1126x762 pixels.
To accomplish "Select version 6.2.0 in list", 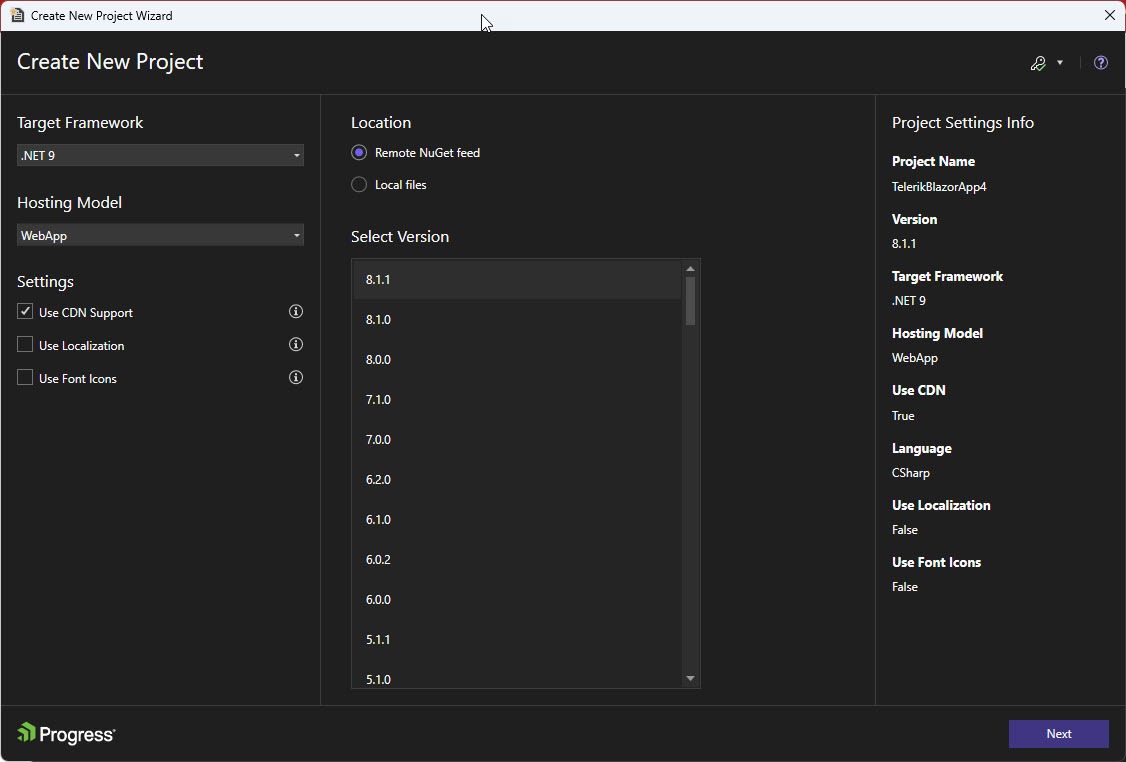I will coord(517,480).
